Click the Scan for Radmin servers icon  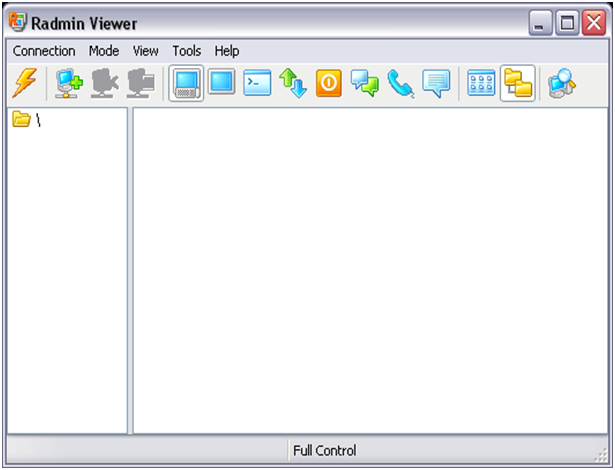coord(562,83)
